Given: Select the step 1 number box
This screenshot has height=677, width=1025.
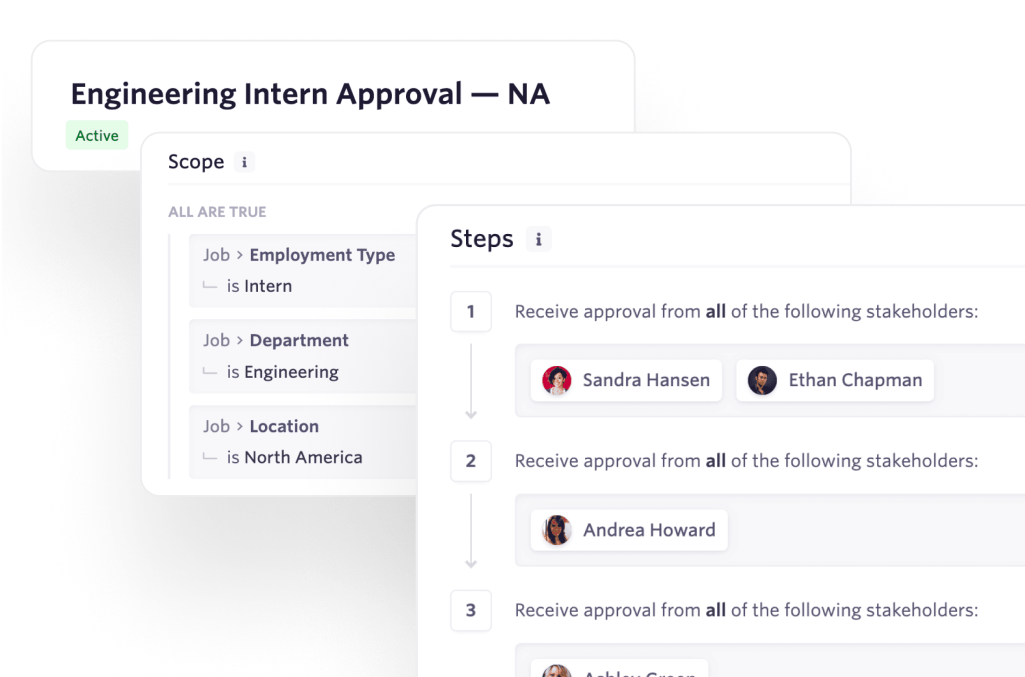Looking at the screenshot, I should point(471,311).
